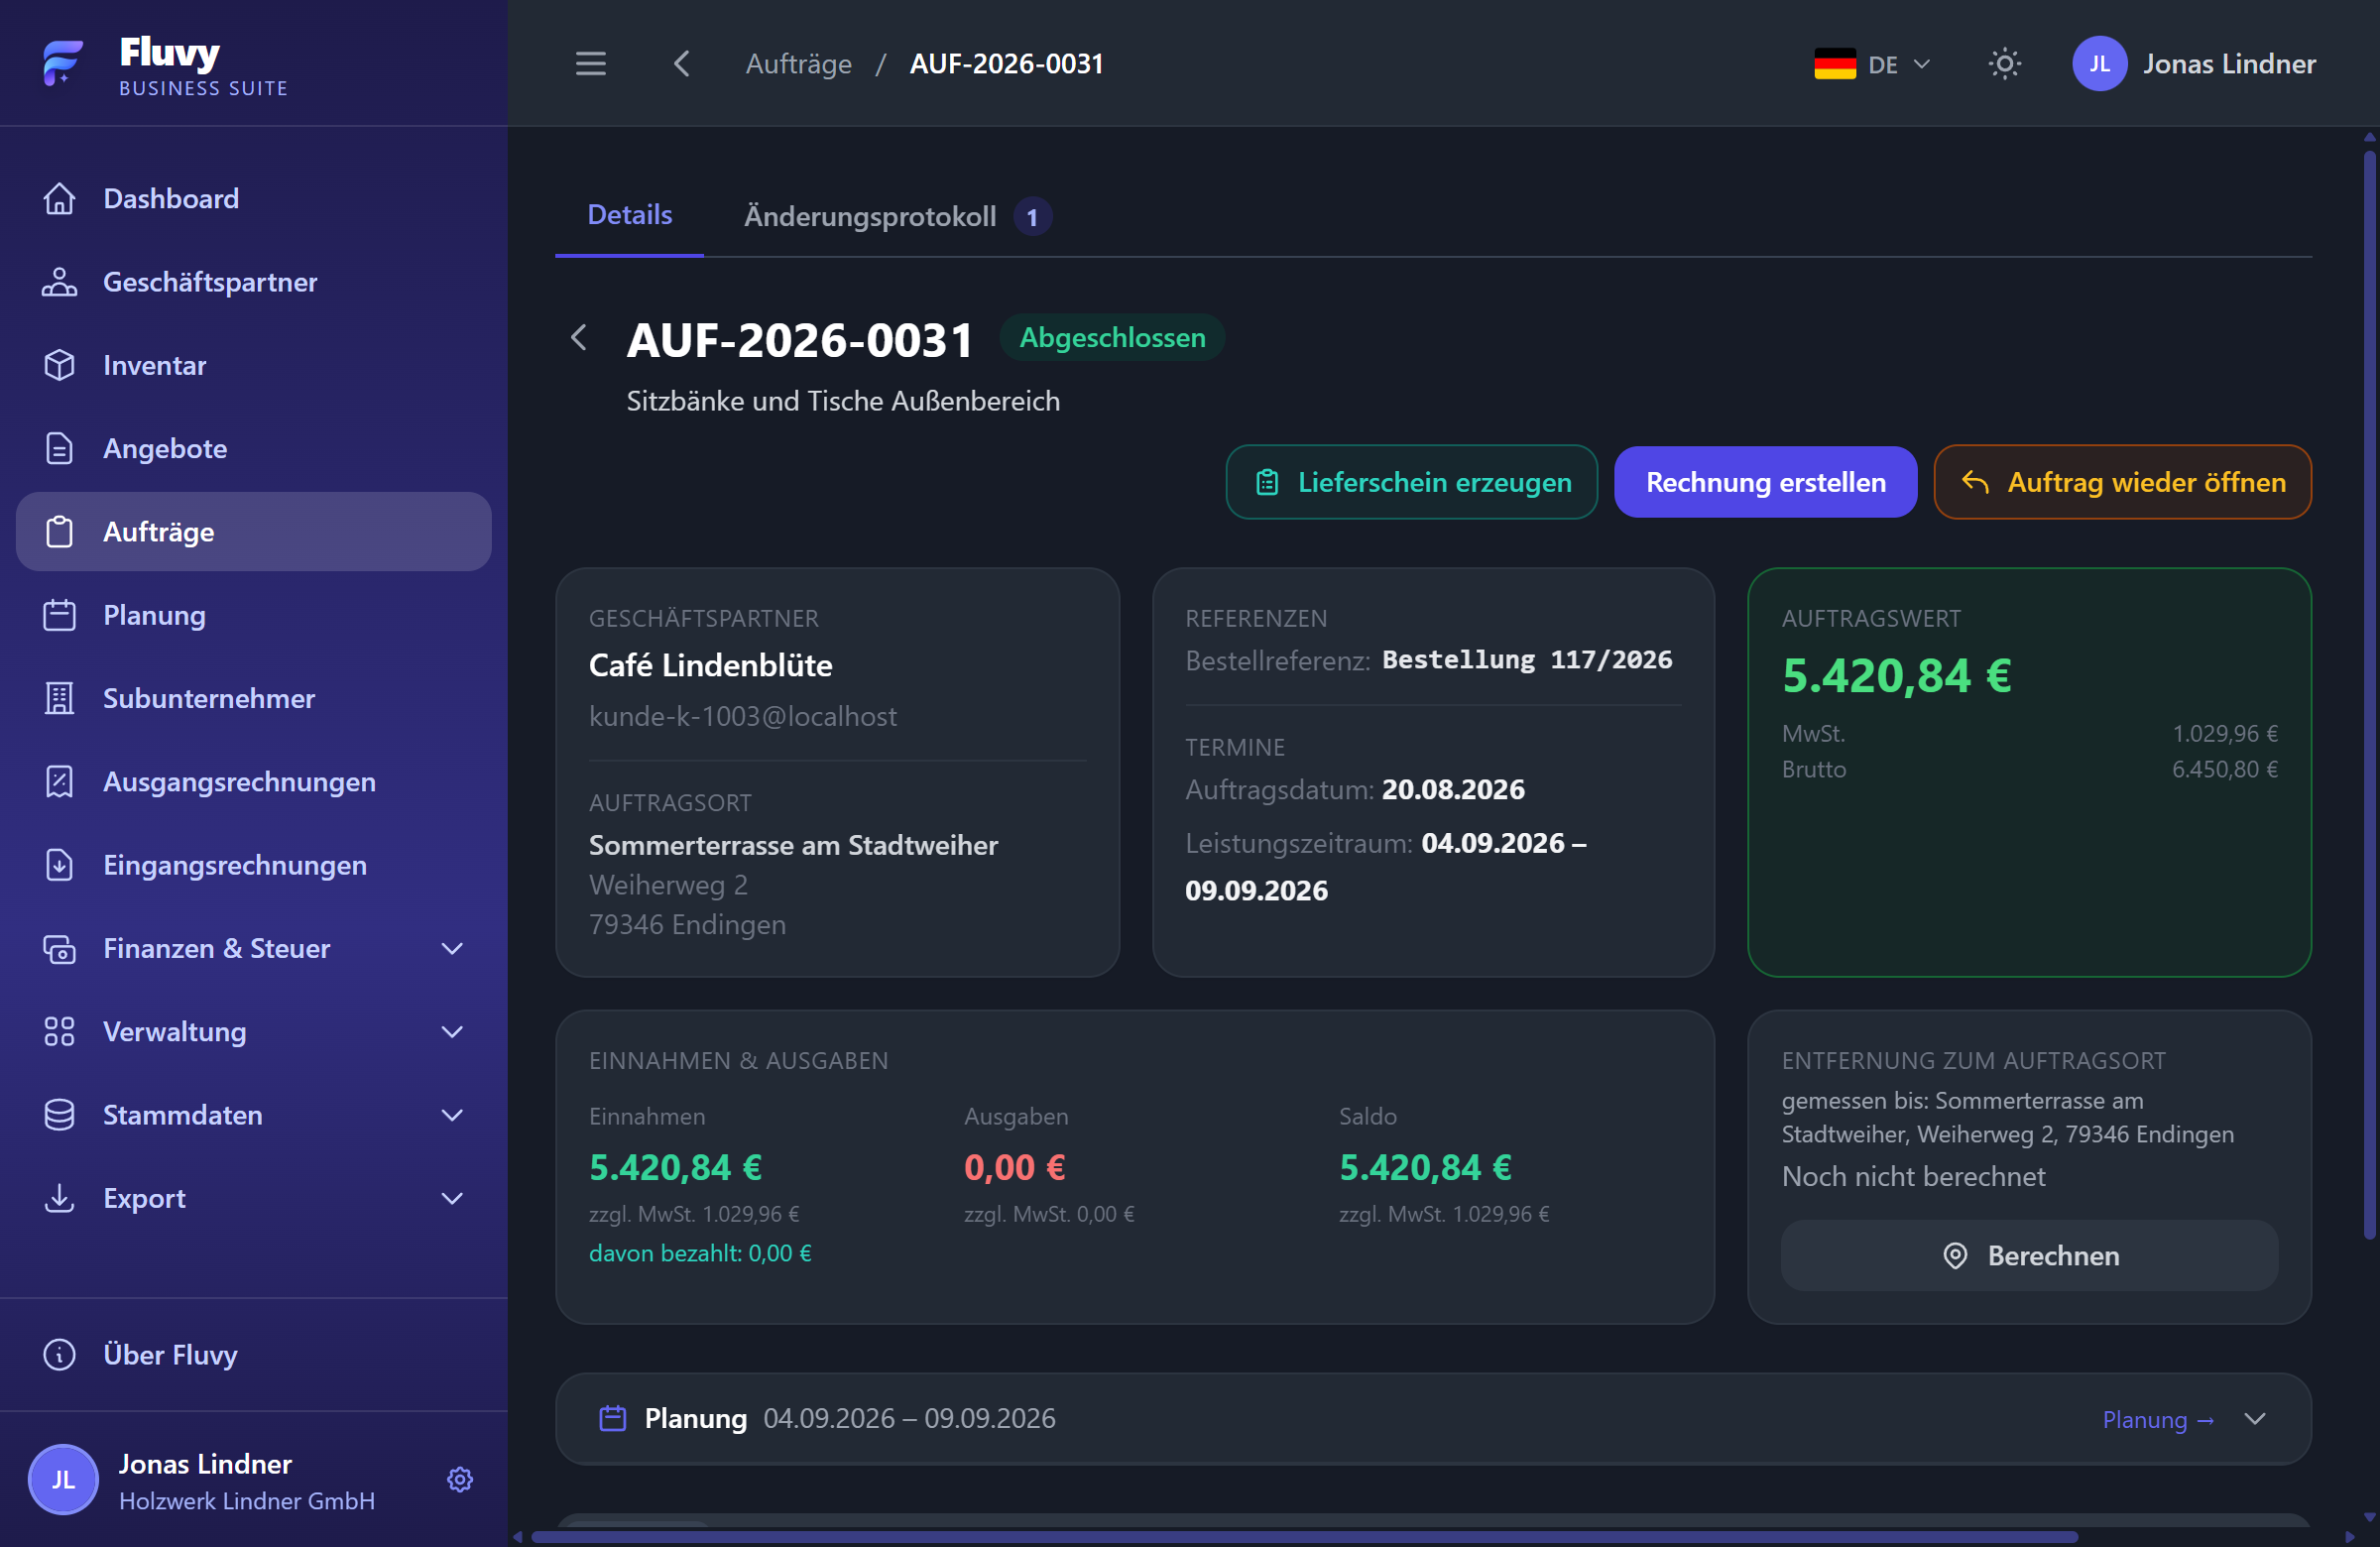2380x1547 pixels.
Task: Open Angebote from the sidebar
Action: click(254, 448)
